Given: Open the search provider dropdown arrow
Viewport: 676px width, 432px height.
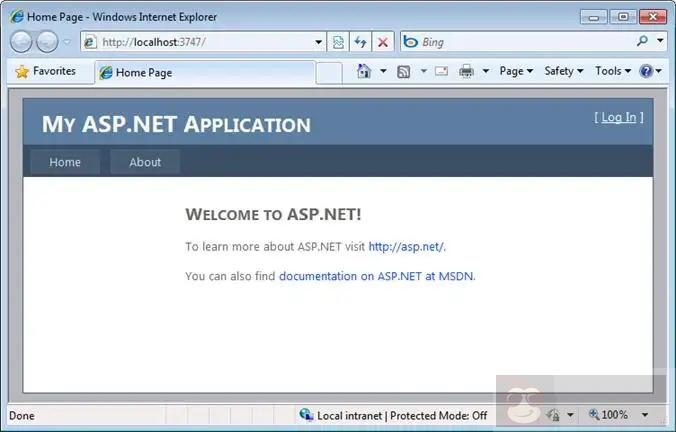Looking at the screenshot, I should [660, 41].
